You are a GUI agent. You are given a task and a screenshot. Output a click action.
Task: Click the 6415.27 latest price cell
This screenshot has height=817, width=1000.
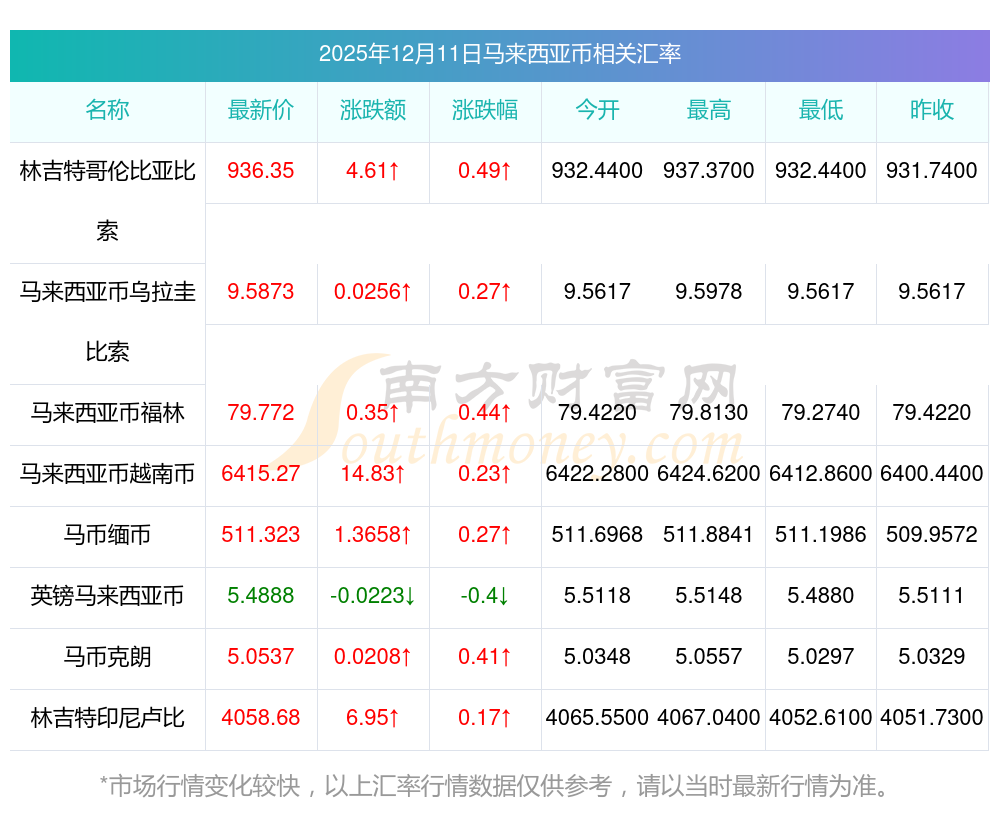point(261,474)
